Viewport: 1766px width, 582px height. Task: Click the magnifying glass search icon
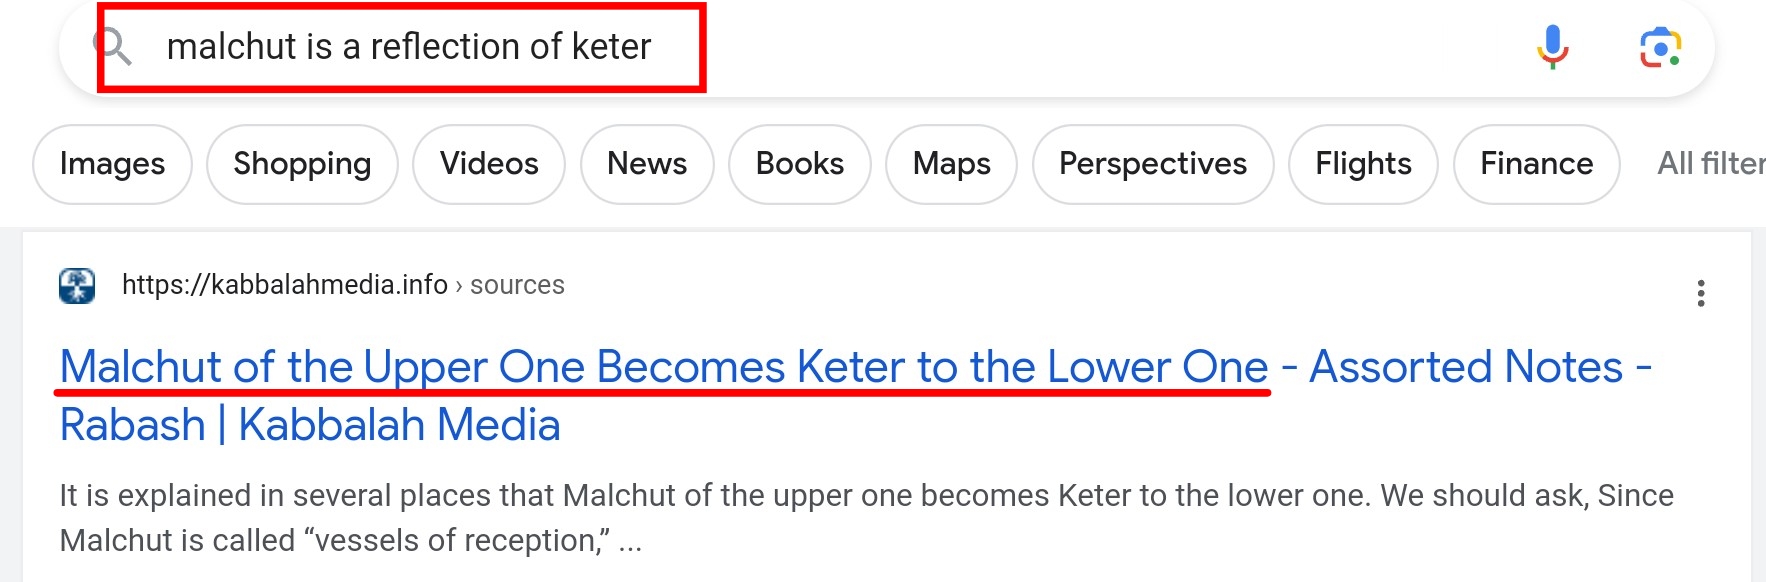click(x=113, y=46)
